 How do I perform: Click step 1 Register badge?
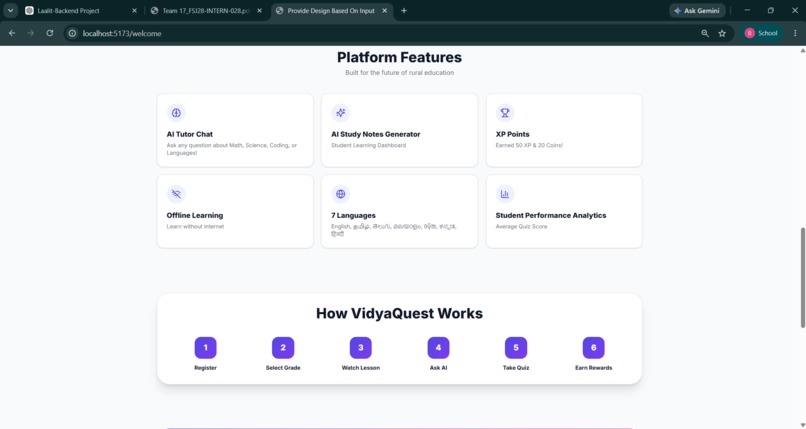point(206,348)
